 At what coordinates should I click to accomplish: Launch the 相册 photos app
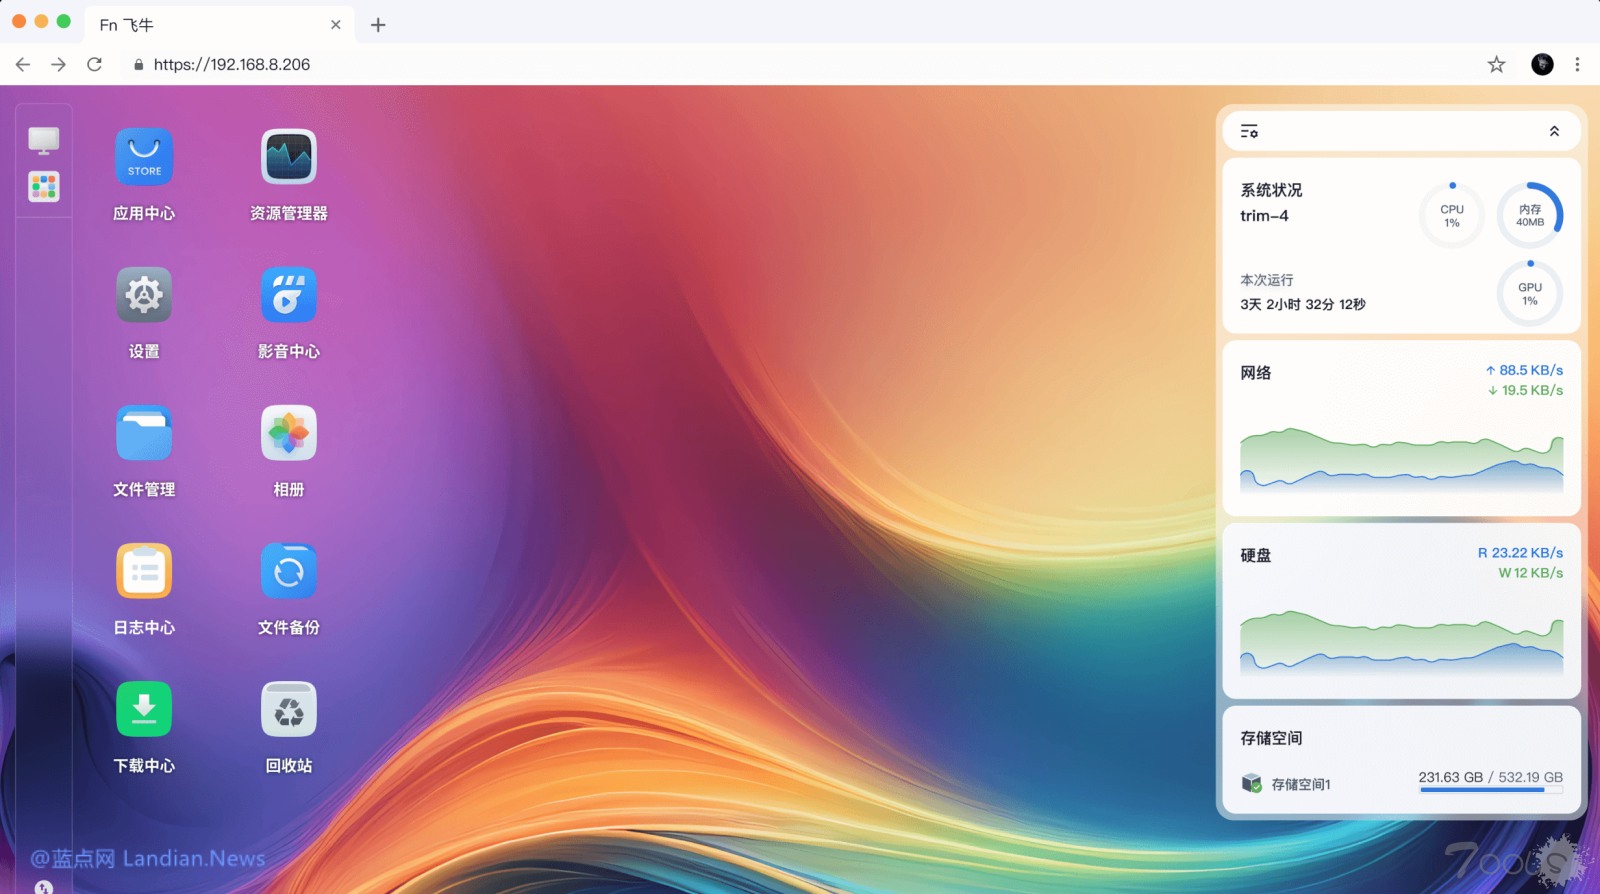click(x=289, y=433)
